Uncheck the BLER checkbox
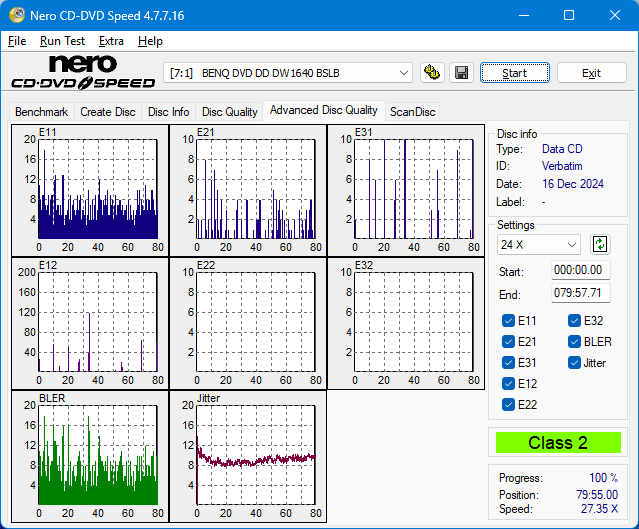This screenshot has height=529, width=639. pyautogui.click(x=574, y=342)
